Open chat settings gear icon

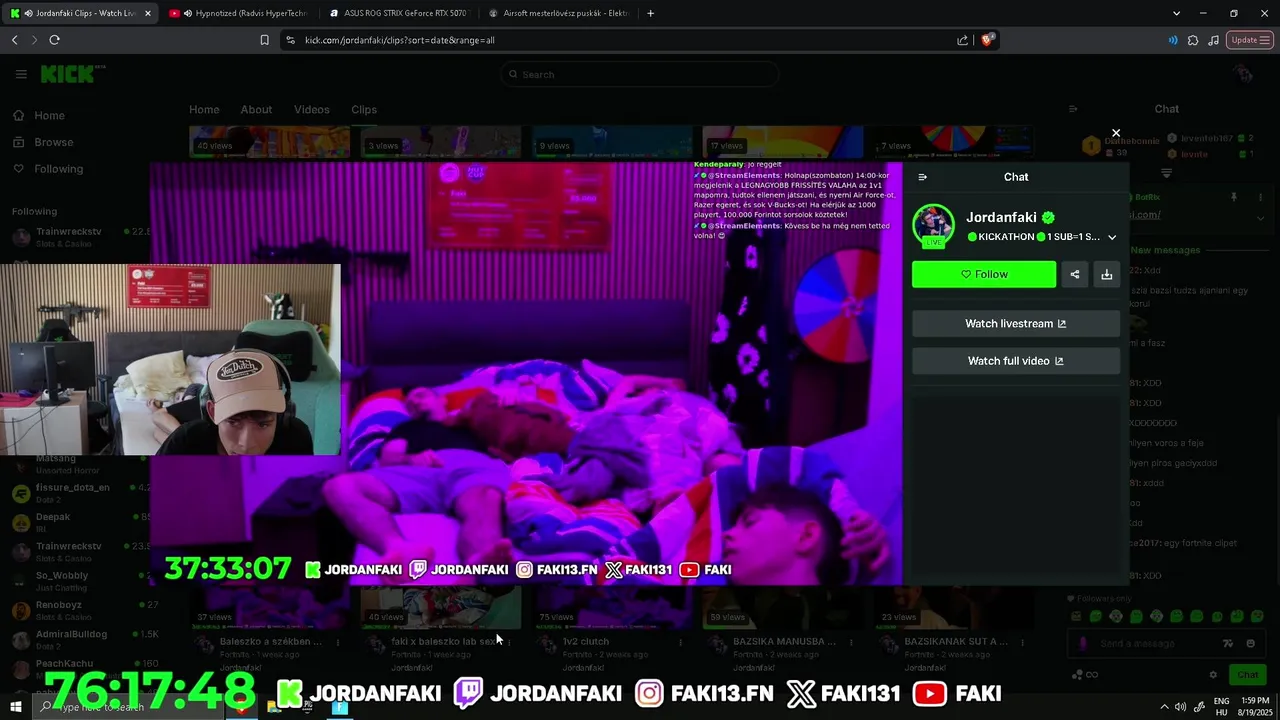point(1213,675)
